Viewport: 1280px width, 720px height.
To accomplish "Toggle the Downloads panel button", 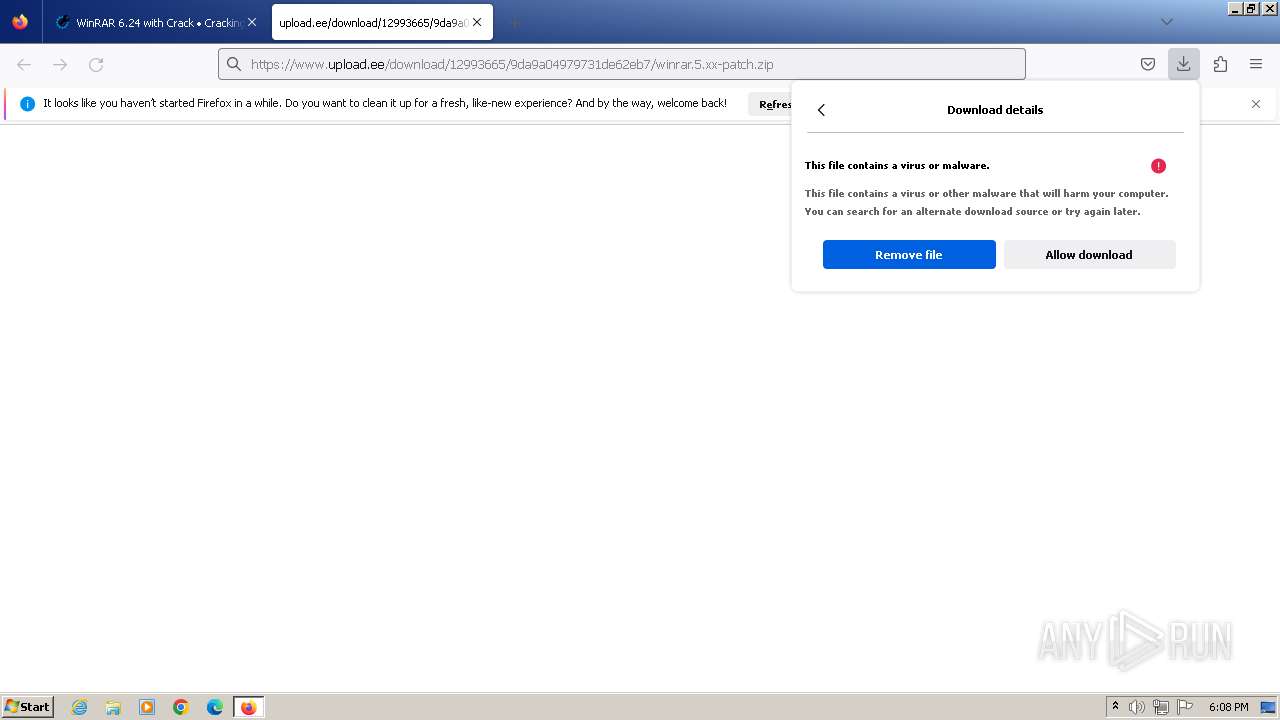I will (1183, 64).
